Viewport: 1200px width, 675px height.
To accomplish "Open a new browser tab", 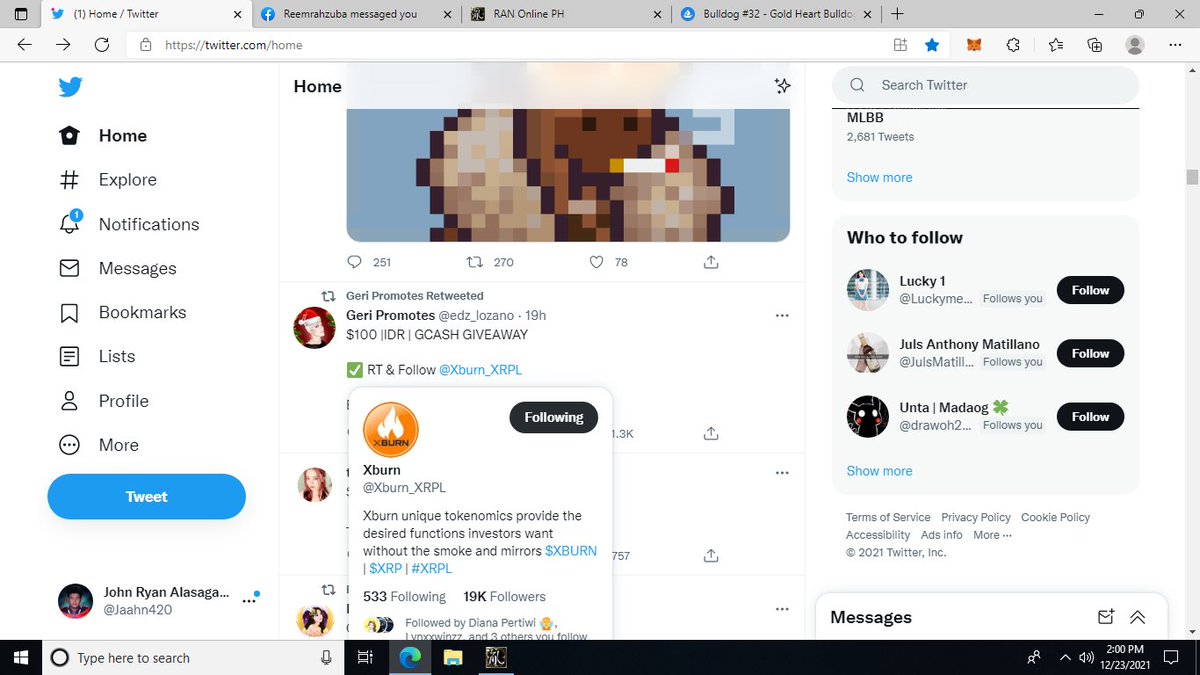I will pos(897,14).
